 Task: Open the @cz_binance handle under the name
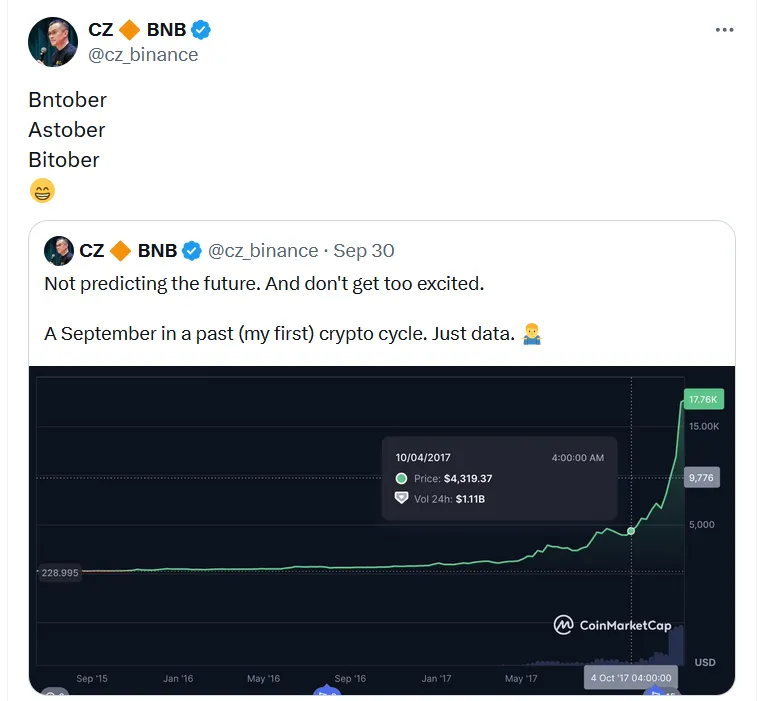click(143, 55)
